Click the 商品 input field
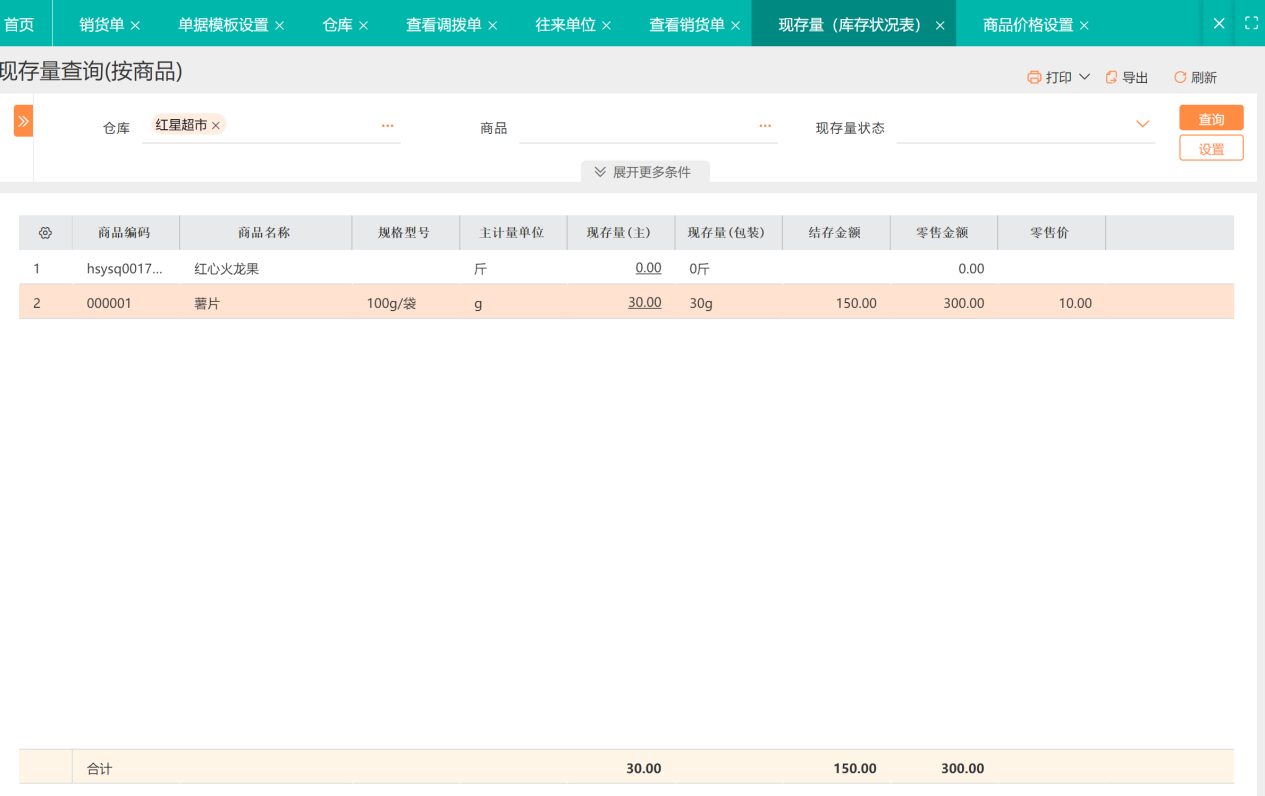Screen dimensions: 1265x796 click(x=648, y=127)
